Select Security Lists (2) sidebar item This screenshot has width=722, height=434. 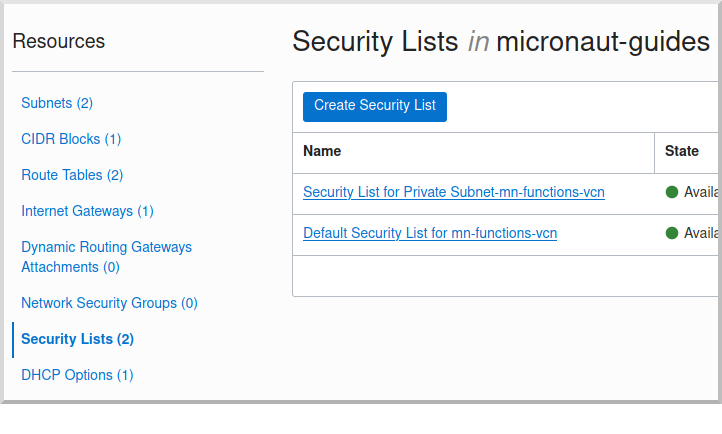(x=77, y=339)
